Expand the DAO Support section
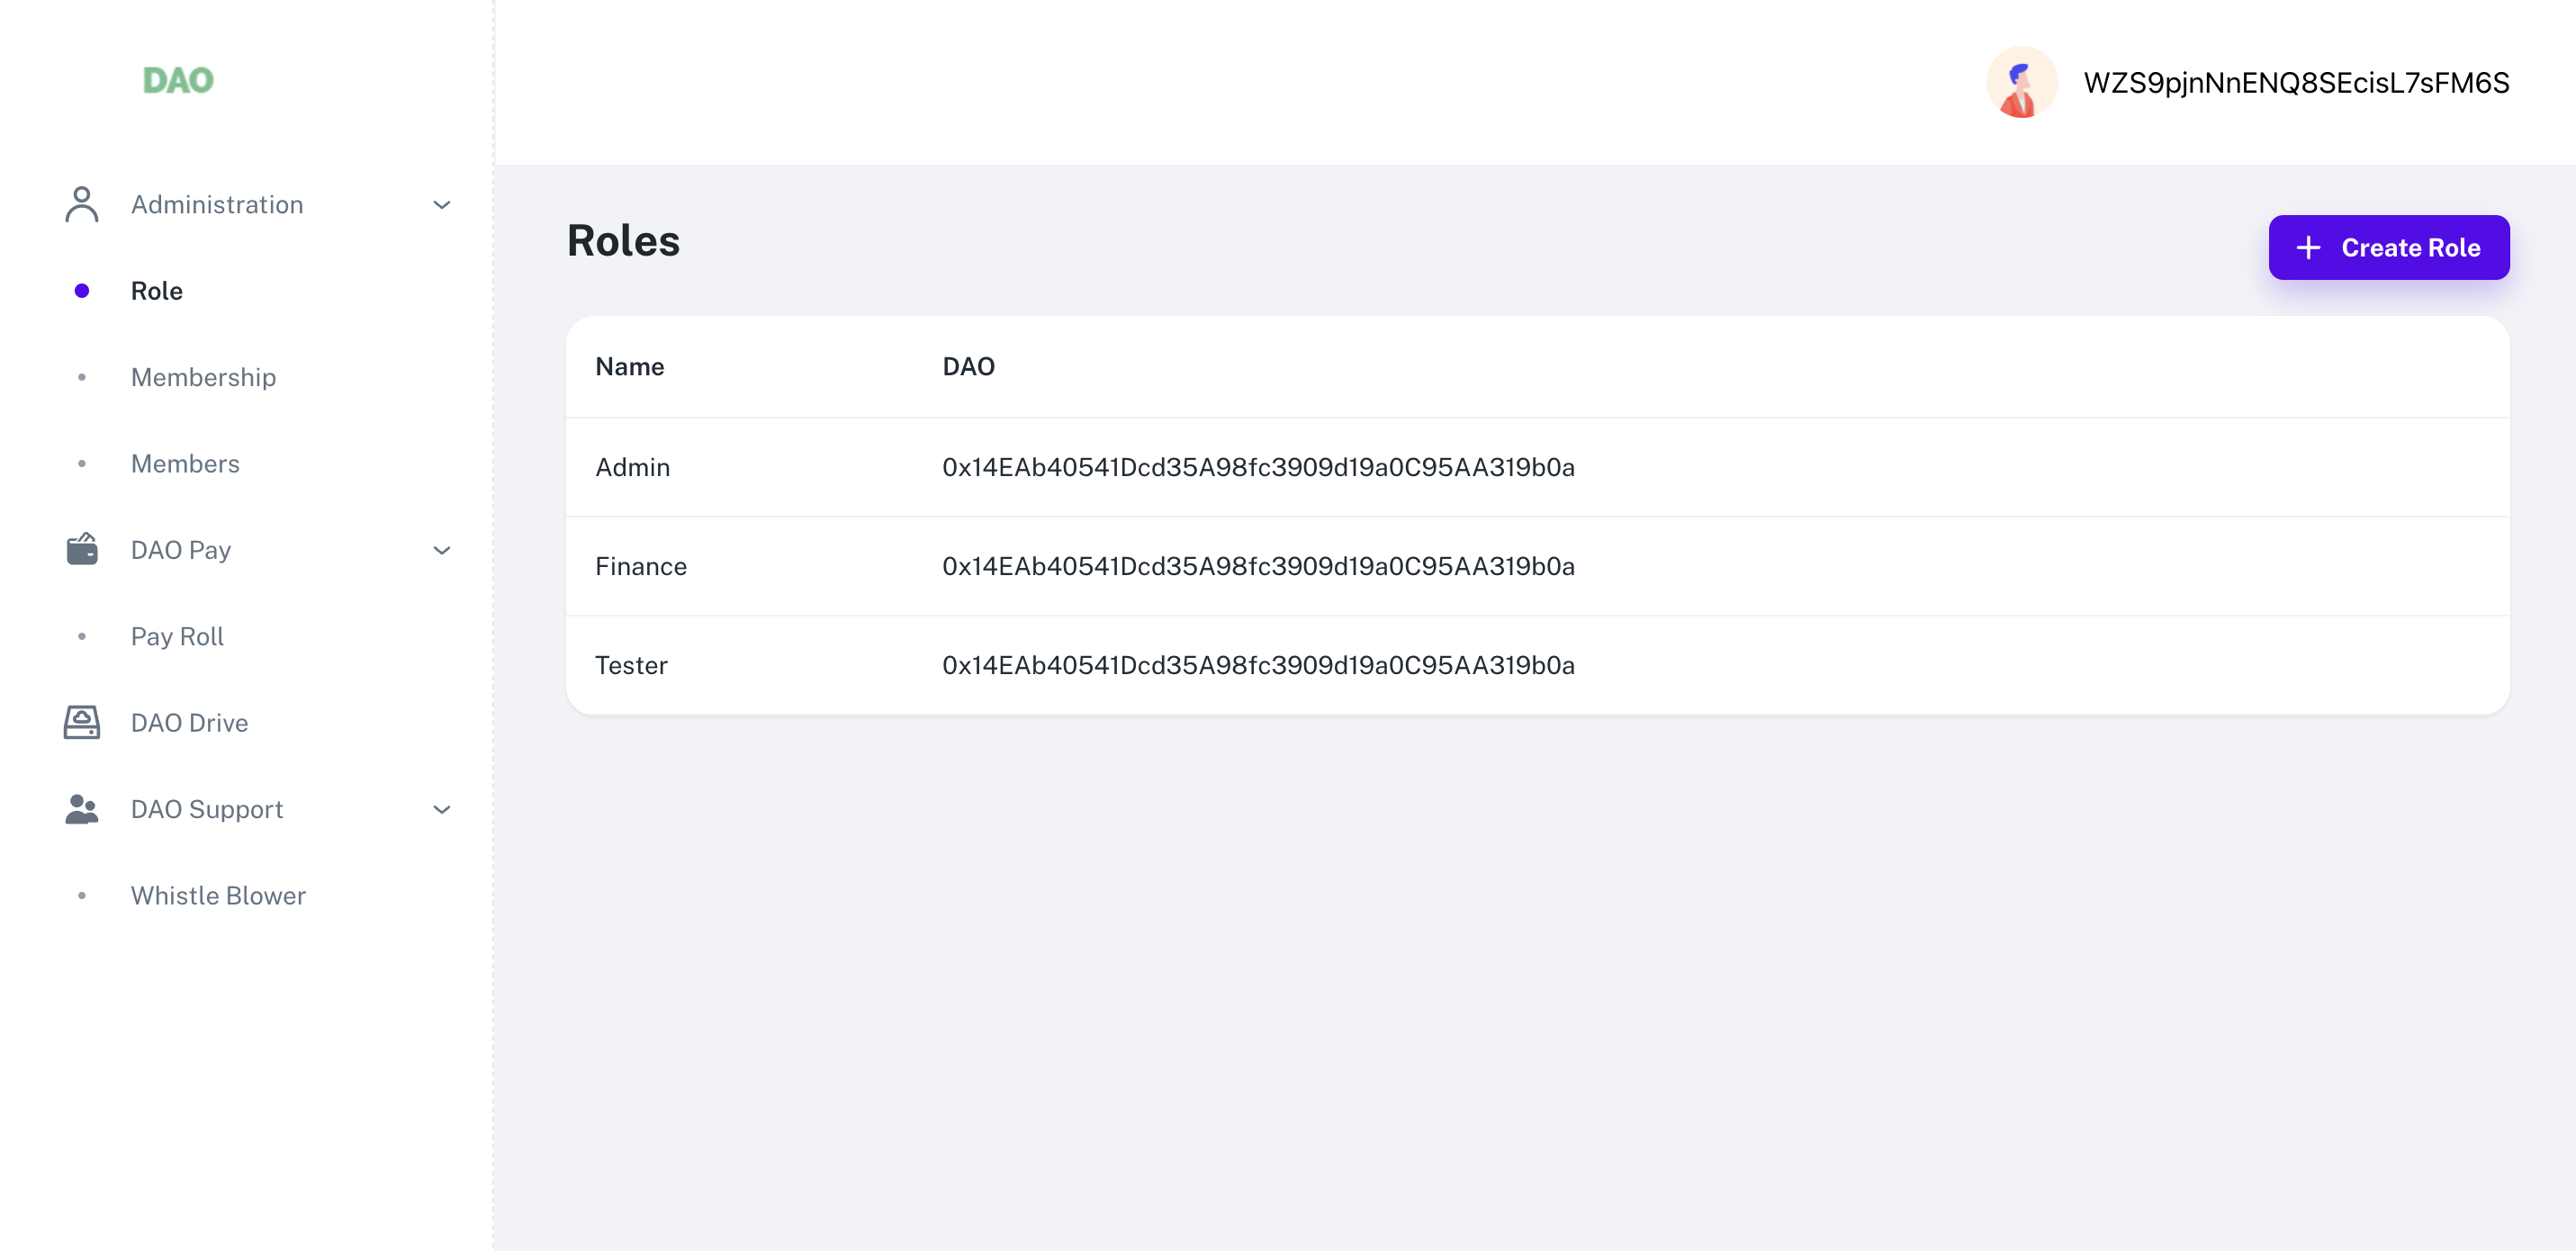 [441, 810]
